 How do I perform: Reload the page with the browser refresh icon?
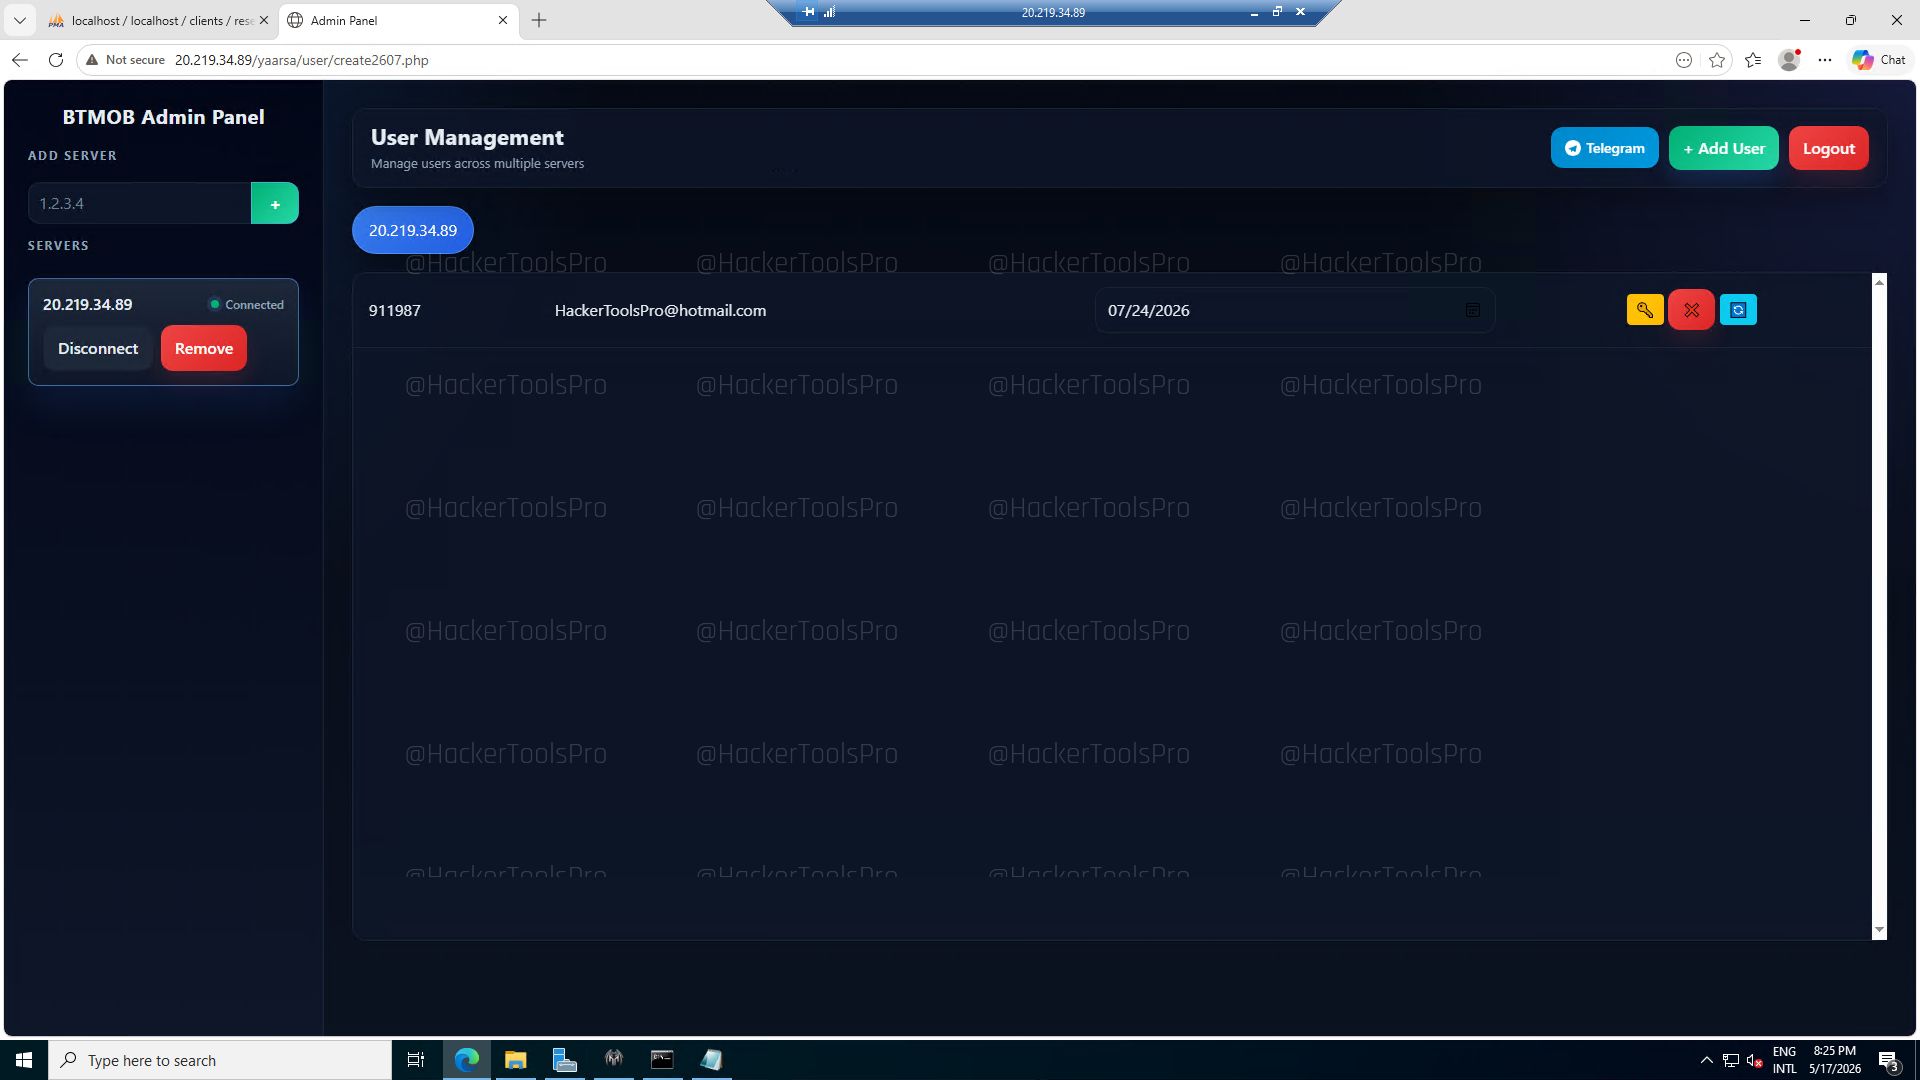56,60
